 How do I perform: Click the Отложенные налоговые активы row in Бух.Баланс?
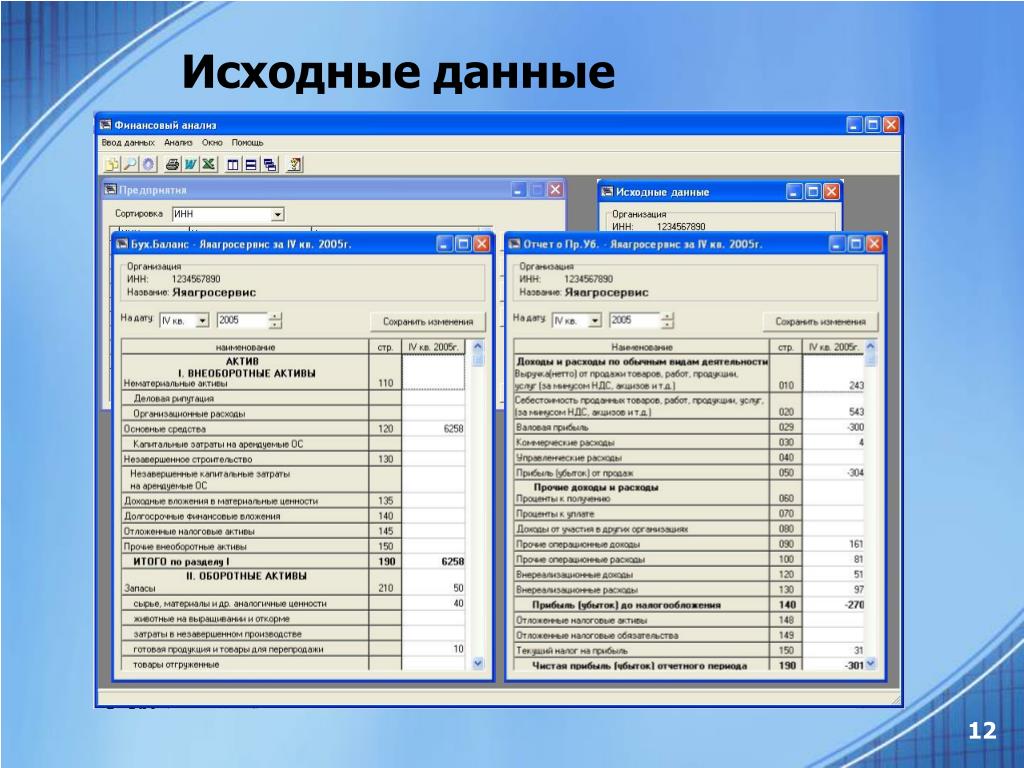click(x=246, y=532)
